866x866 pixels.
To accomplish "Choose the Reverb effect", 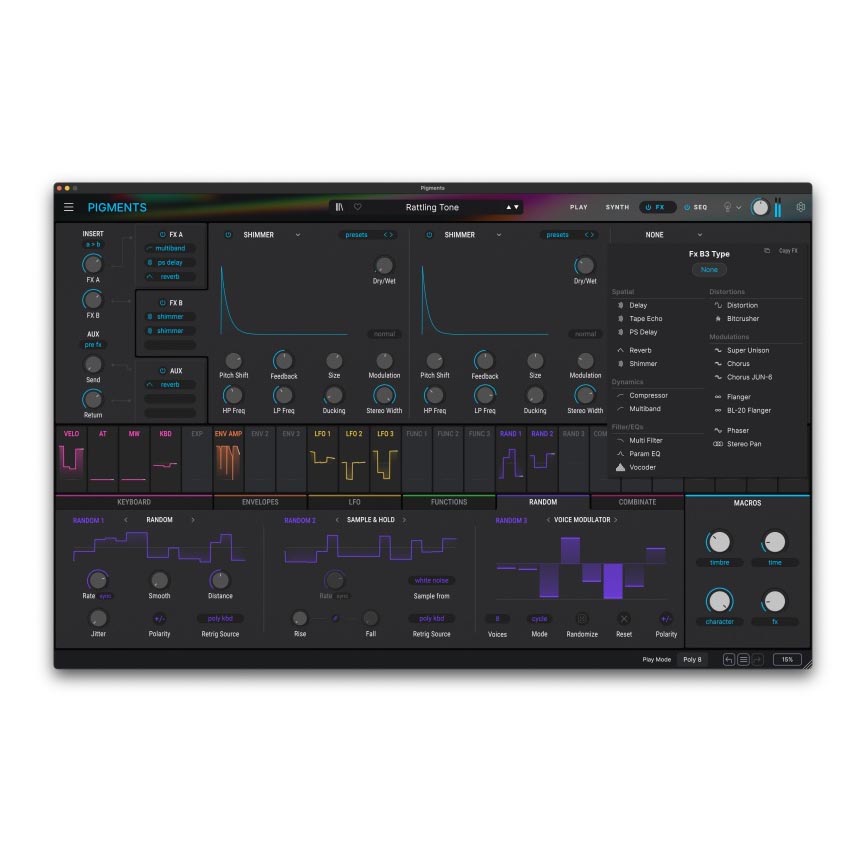I will pyautogui.click(x=640, y=350).
